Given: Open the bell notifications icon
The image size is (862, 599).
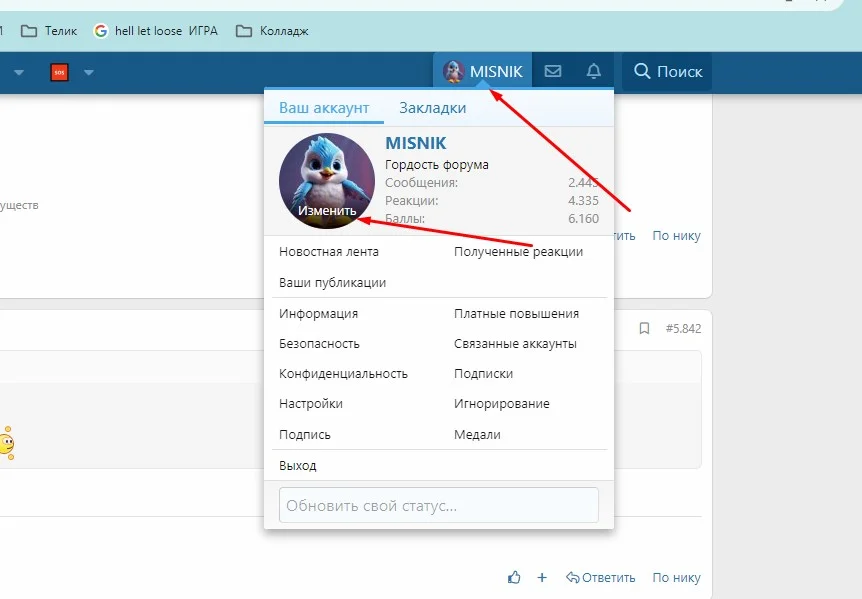Looking at the screenshot, I should point(594,71).
